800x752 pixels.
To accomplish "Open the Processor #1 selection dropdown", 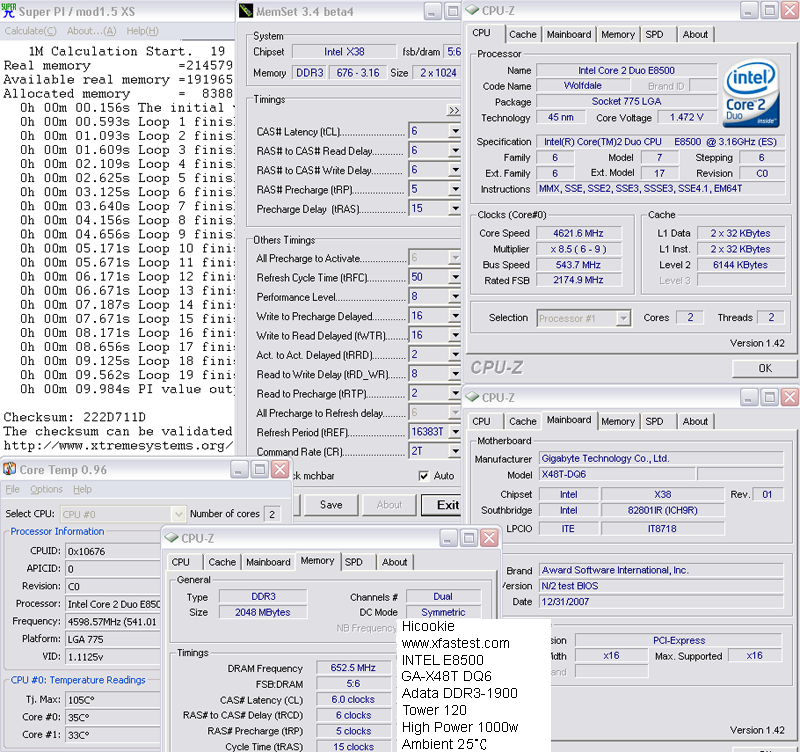I will pyautogui.click(x=623, y=318).
